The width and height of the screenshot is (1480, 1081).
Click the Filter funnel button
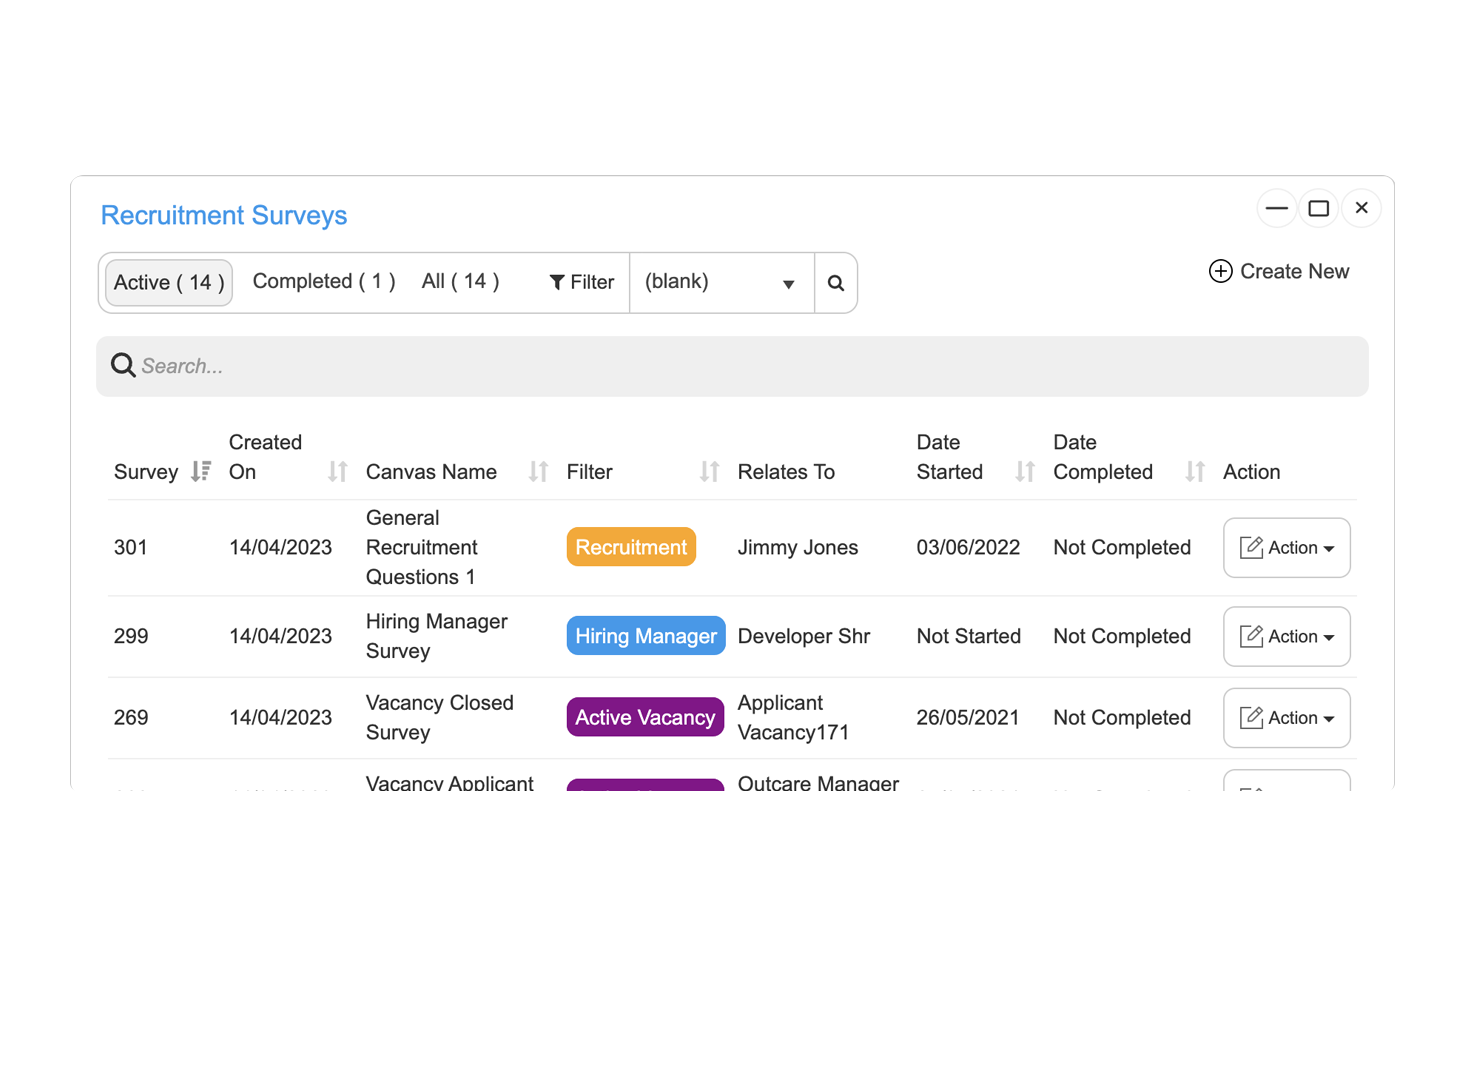(x=581, y=283)
